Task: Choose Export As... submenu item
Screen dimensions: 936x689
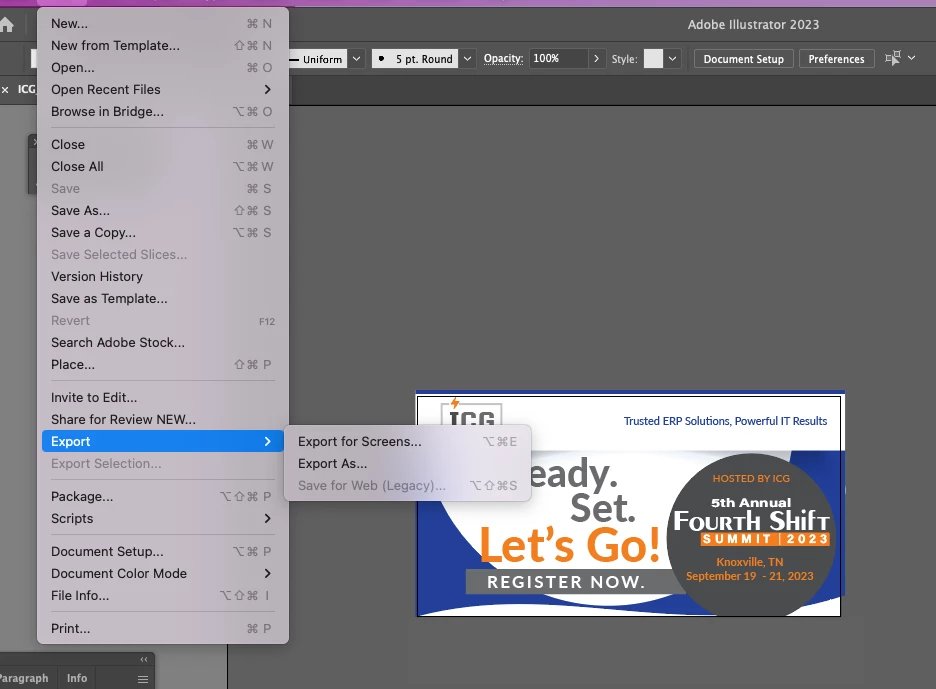Action: point(407,464)
